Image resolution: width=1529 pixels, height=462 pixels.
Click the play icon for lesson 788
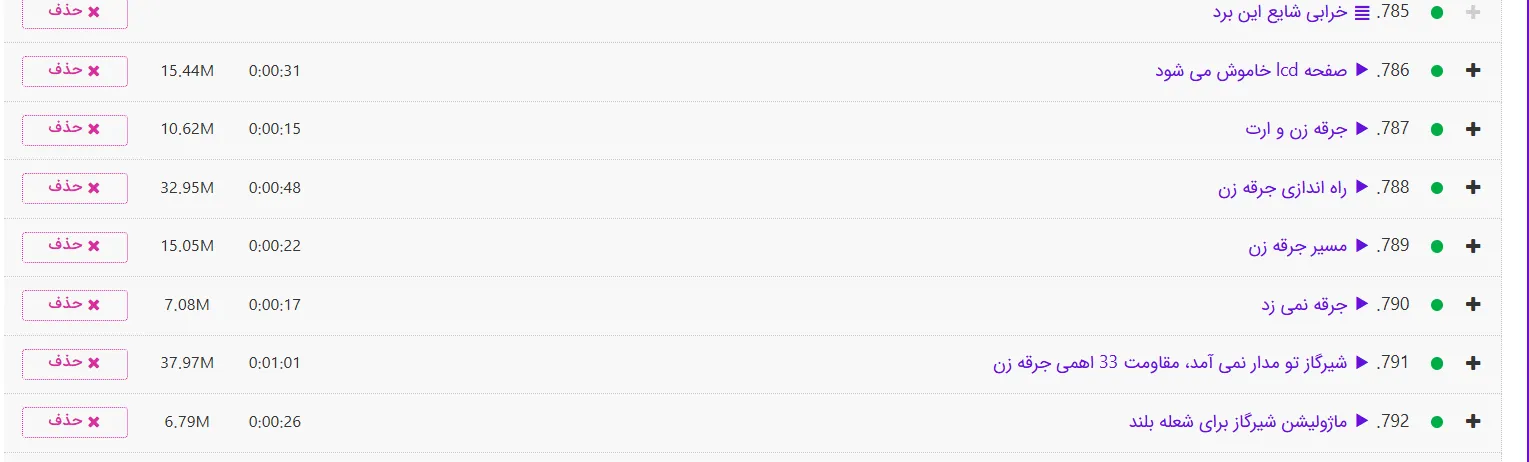click(1361, 187)
